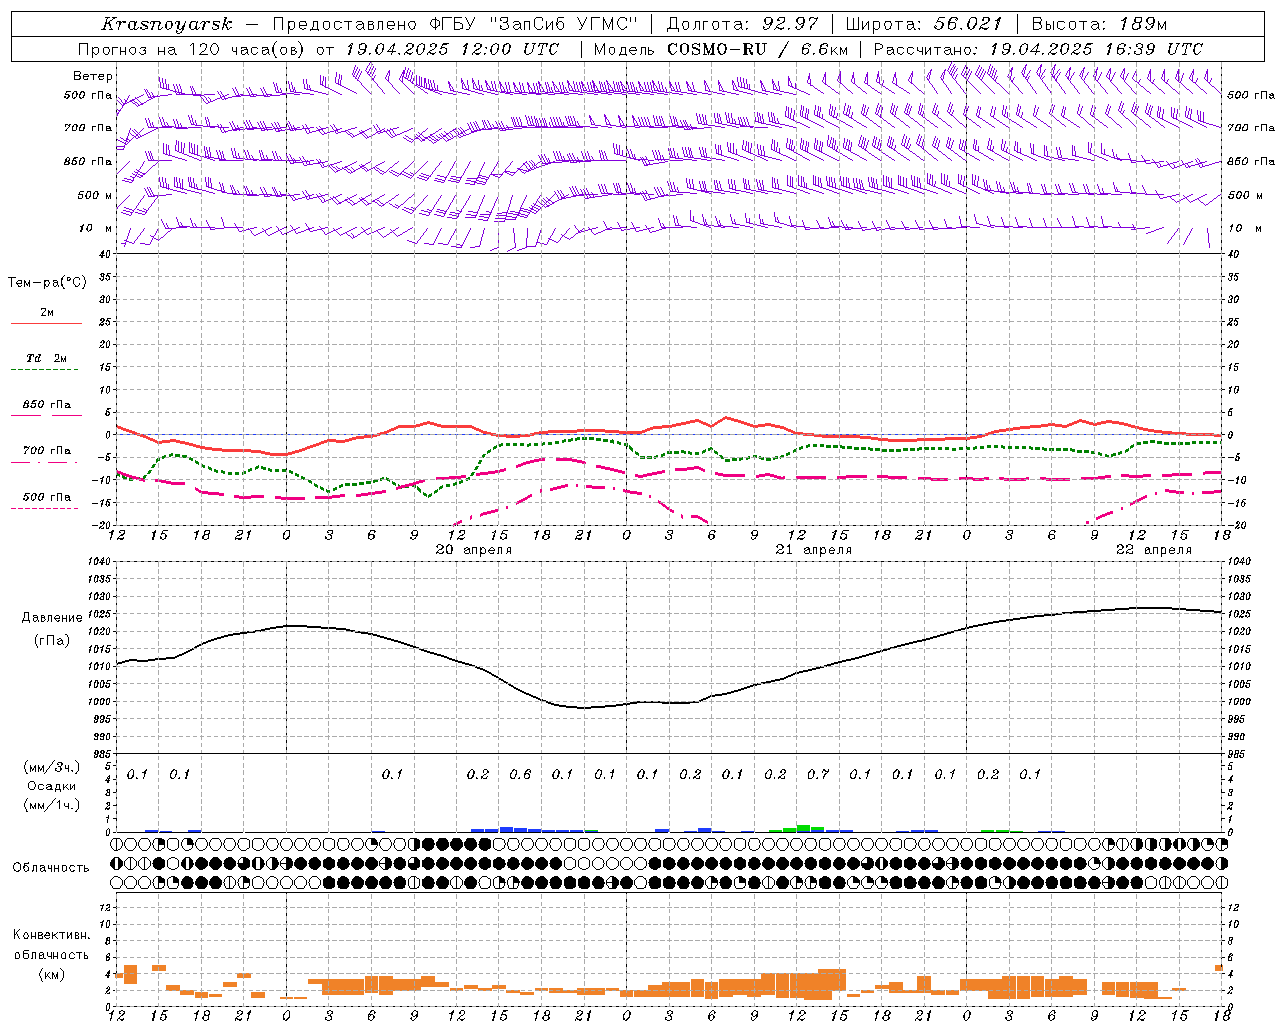
Task: Click the 'Осадки' precipitation label
Action: pos(52,787)
